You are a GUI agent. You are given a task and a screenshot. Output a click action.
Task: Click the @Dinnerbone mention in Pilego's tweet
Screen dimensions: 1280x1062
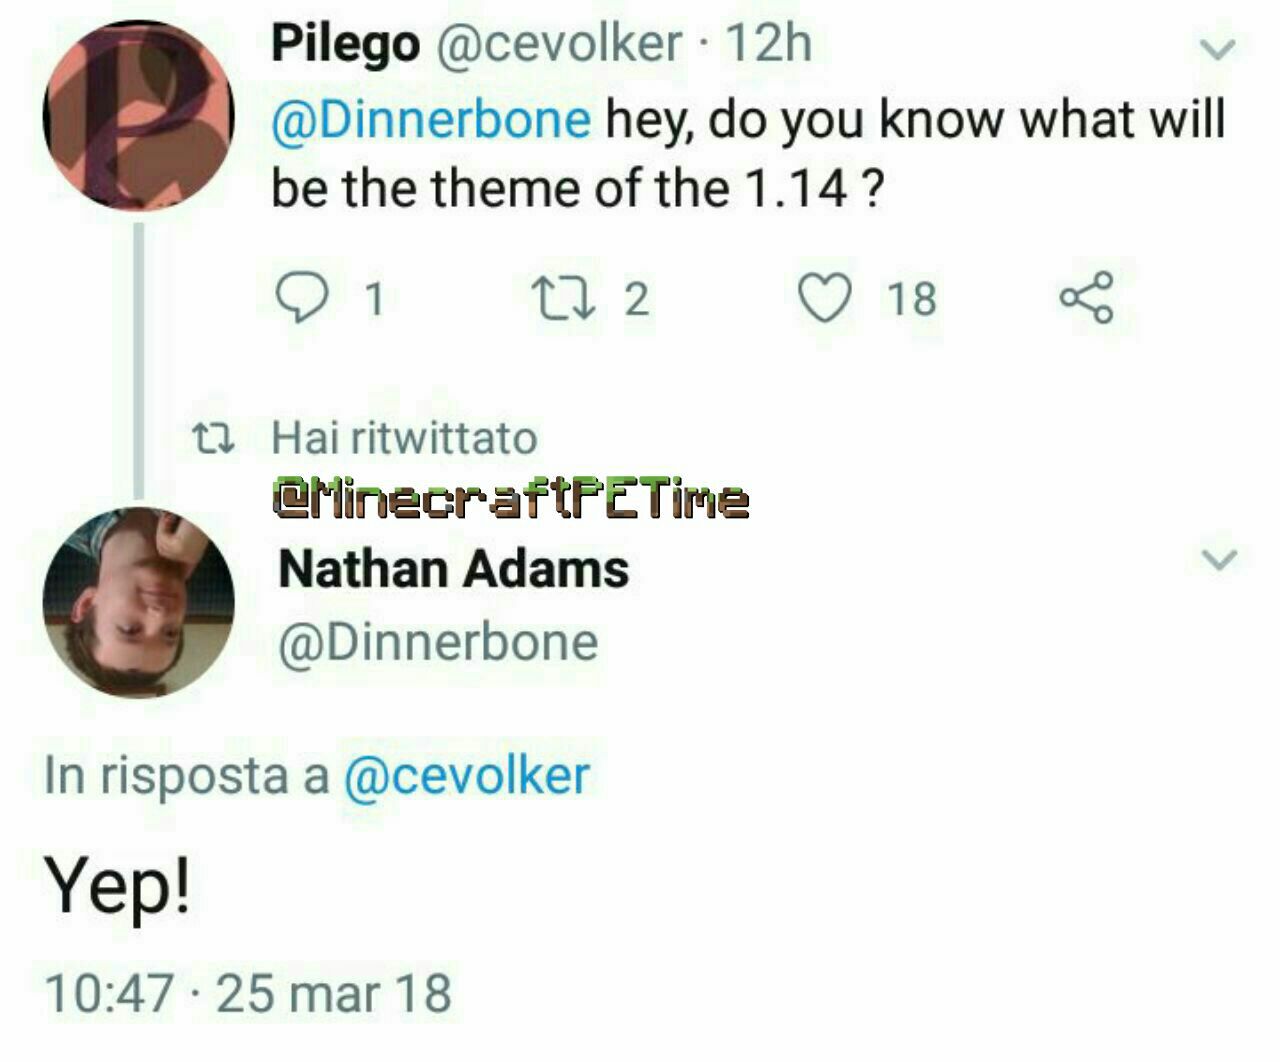(x=430, y=120)
